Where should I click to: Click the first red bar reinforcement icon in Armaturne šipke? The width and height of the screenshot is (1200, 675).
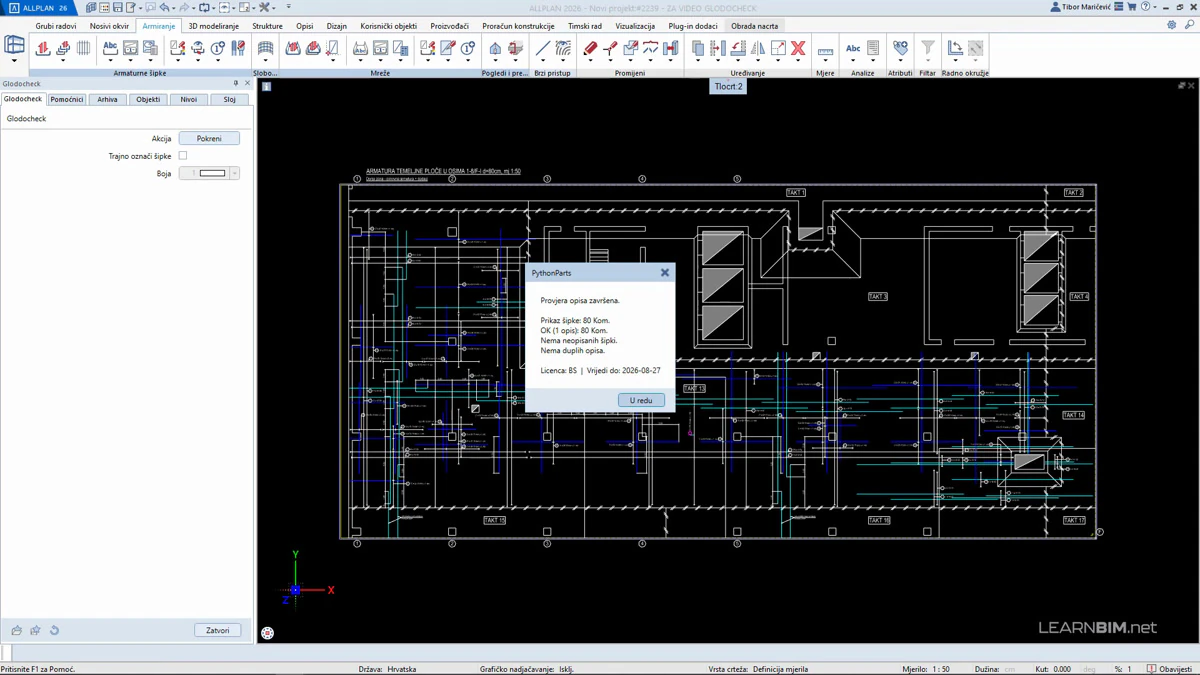coord(43,47)
